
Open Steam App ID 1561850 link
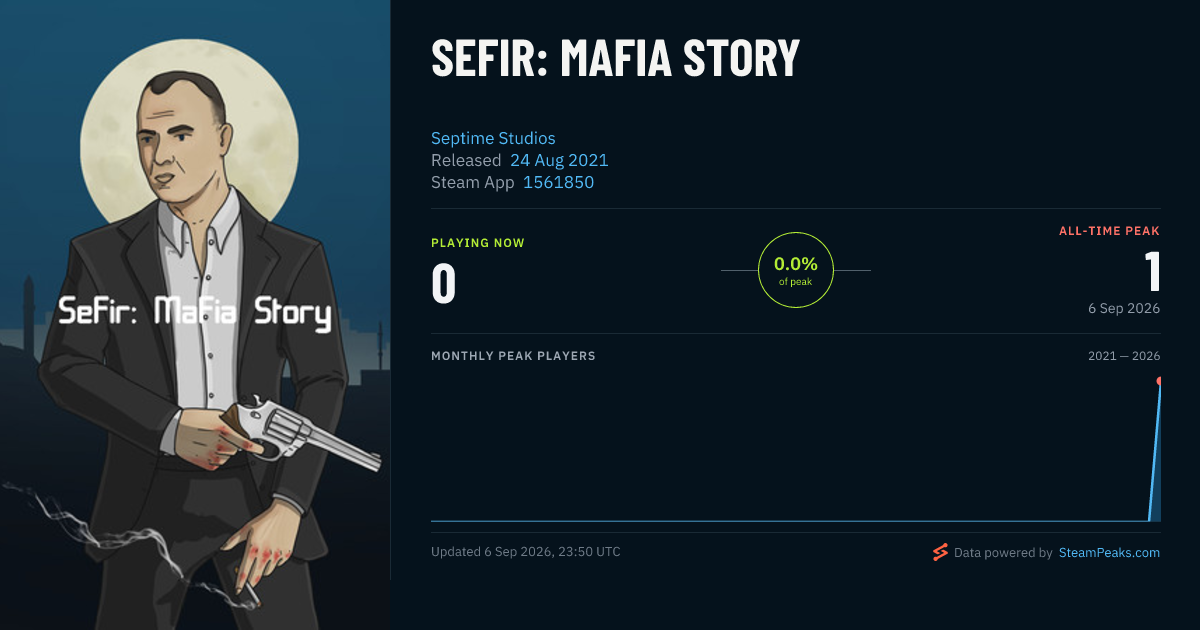pos(558,182)
